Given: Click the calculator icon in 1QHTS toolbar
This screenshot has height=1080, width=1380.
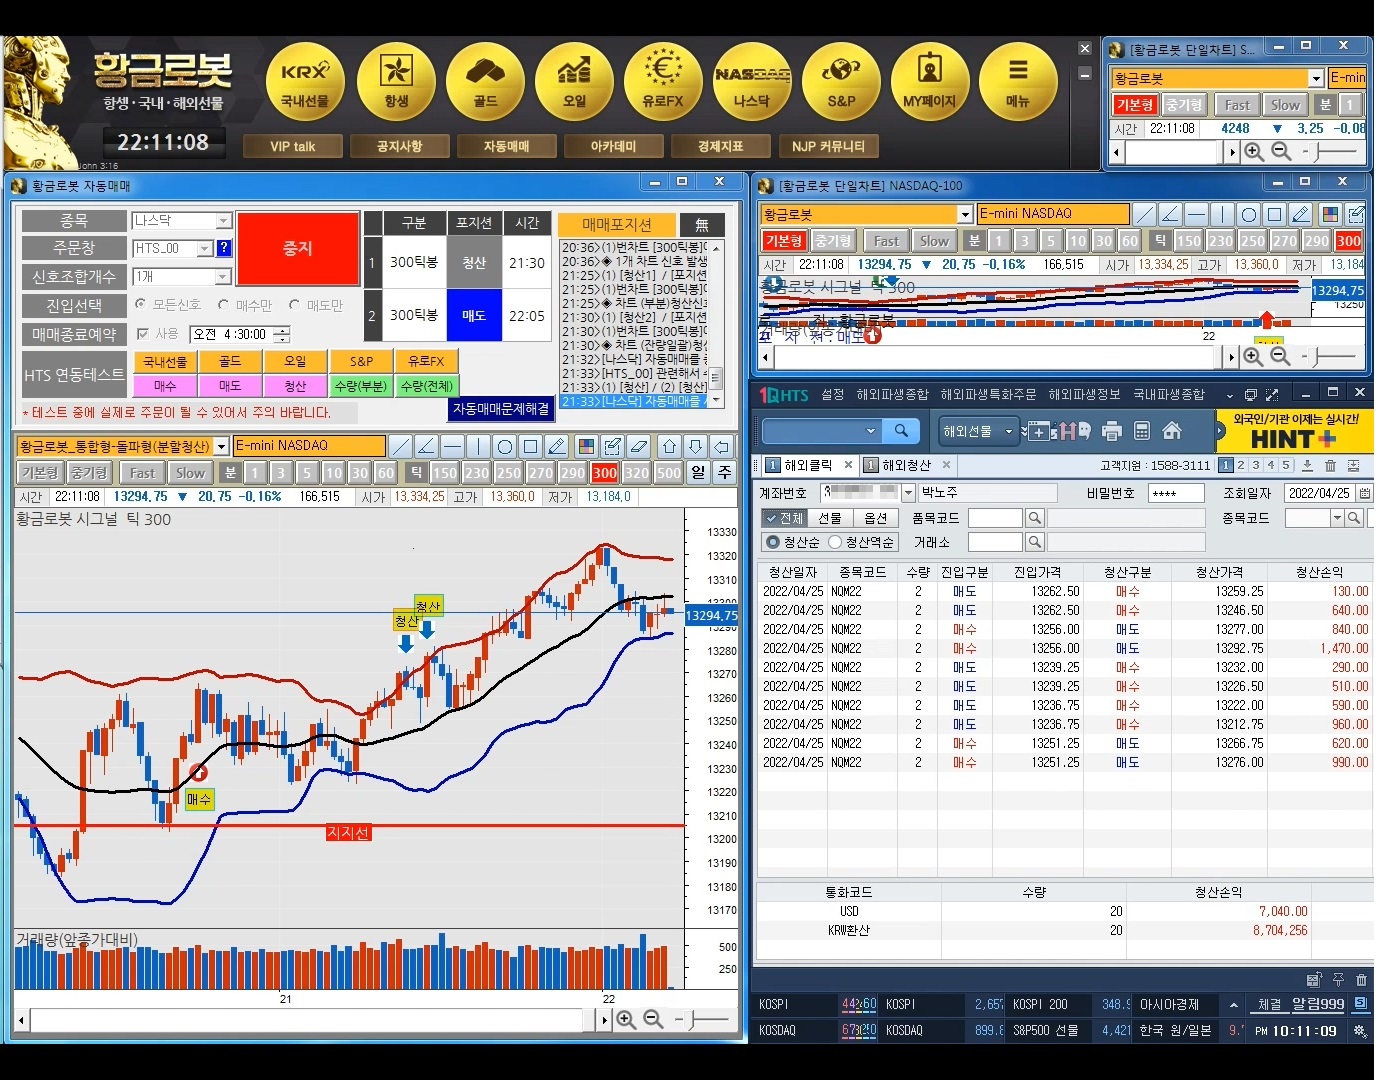Looking at the screenshot, I should click(1142, 431).
